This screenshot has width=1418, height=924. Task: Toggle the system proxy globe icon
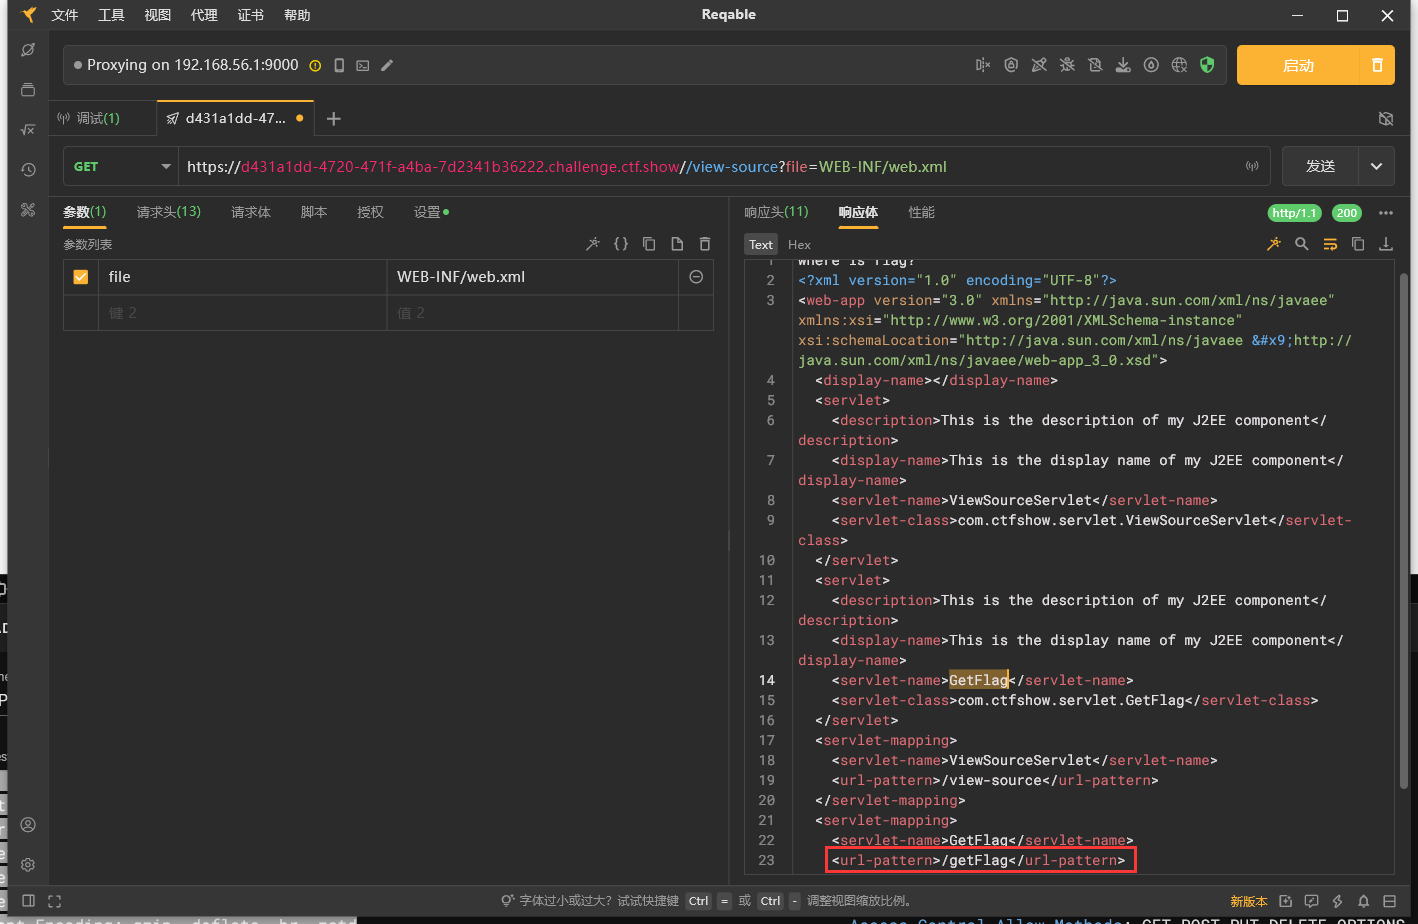[x=1179, y=65]
